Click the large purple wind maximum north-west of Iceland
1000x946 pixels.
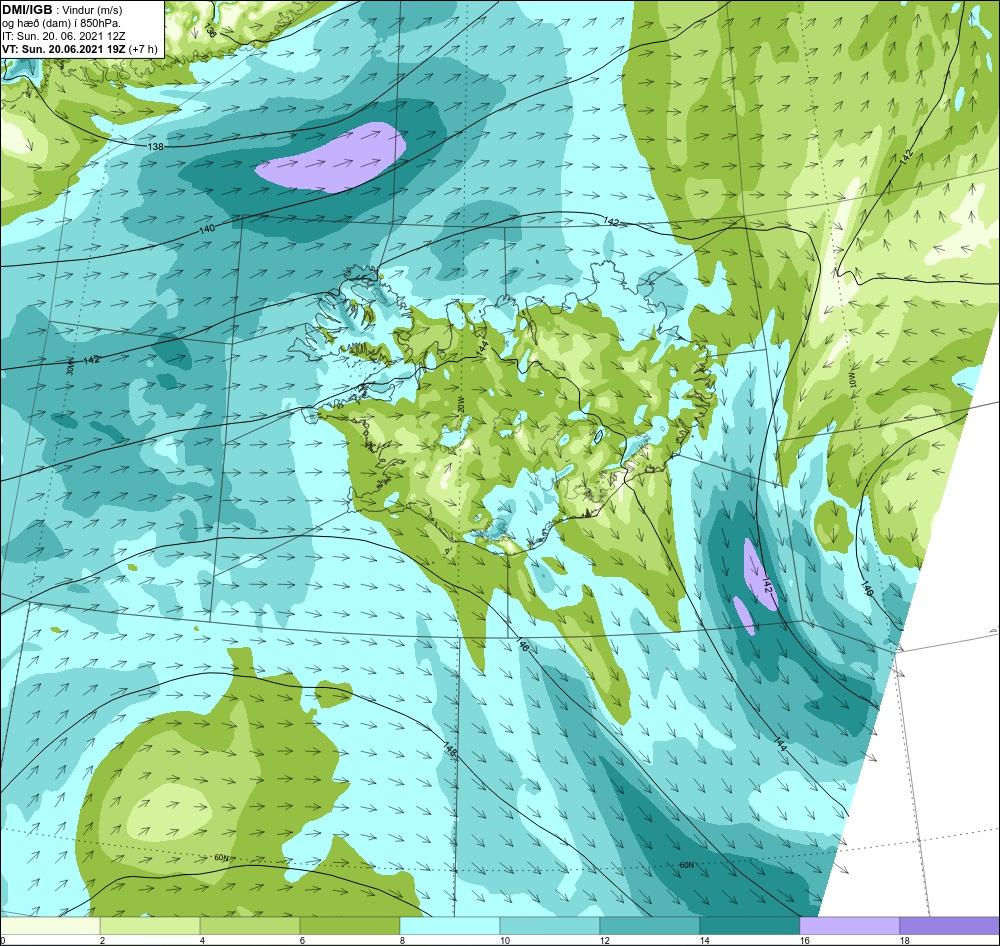[332, 158]
